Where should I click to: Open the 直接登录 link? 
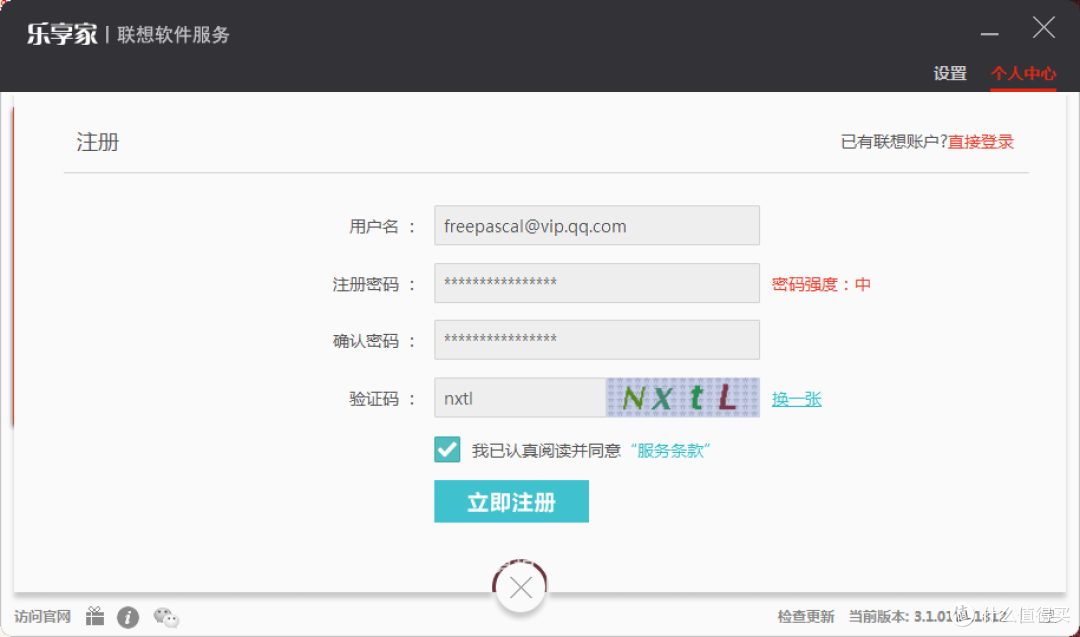pyautogui.click(x=981, y=142)
